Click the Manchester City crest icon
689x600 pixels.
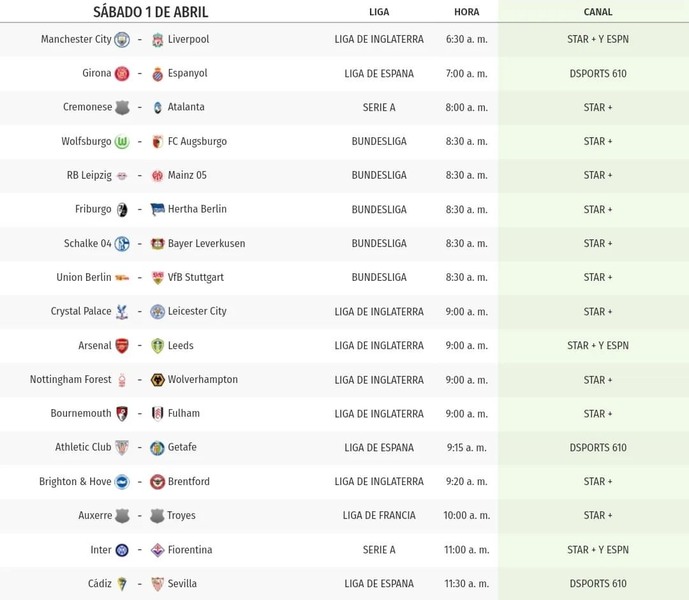[x=122, y=40]
